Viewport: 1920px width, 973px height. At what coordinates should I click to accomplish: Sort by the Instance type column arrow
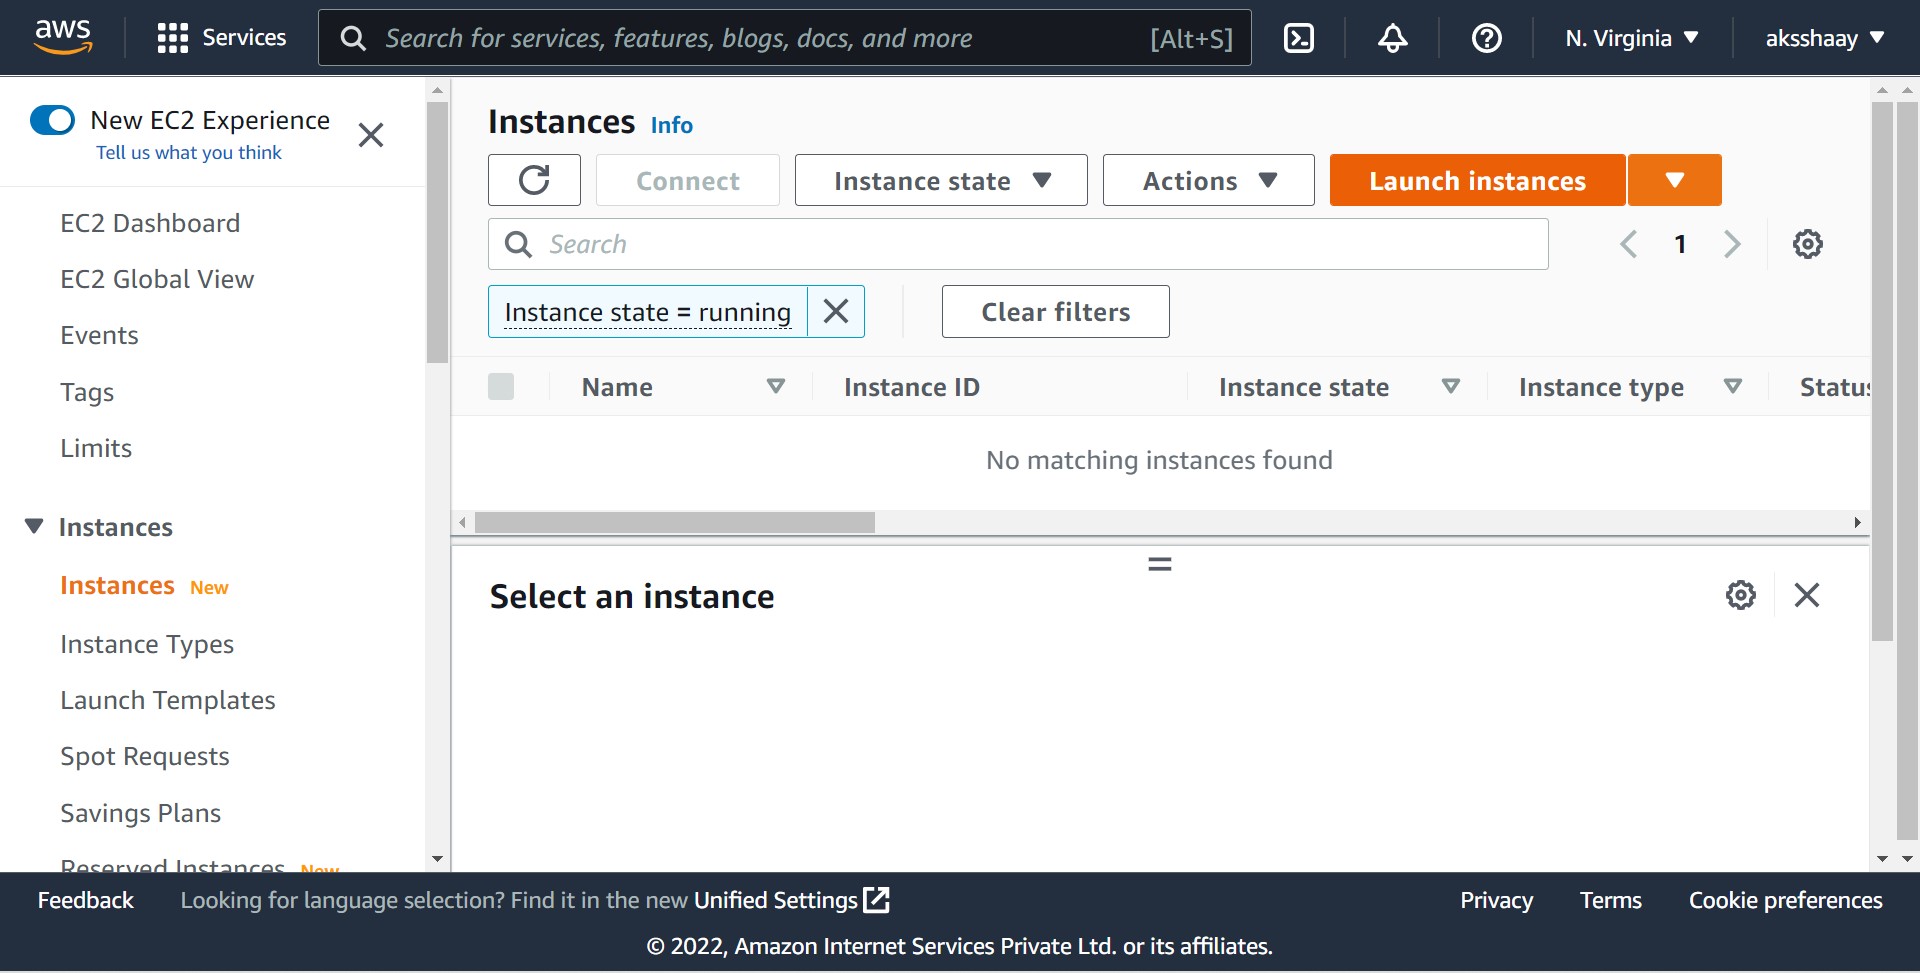[1733, 386]
